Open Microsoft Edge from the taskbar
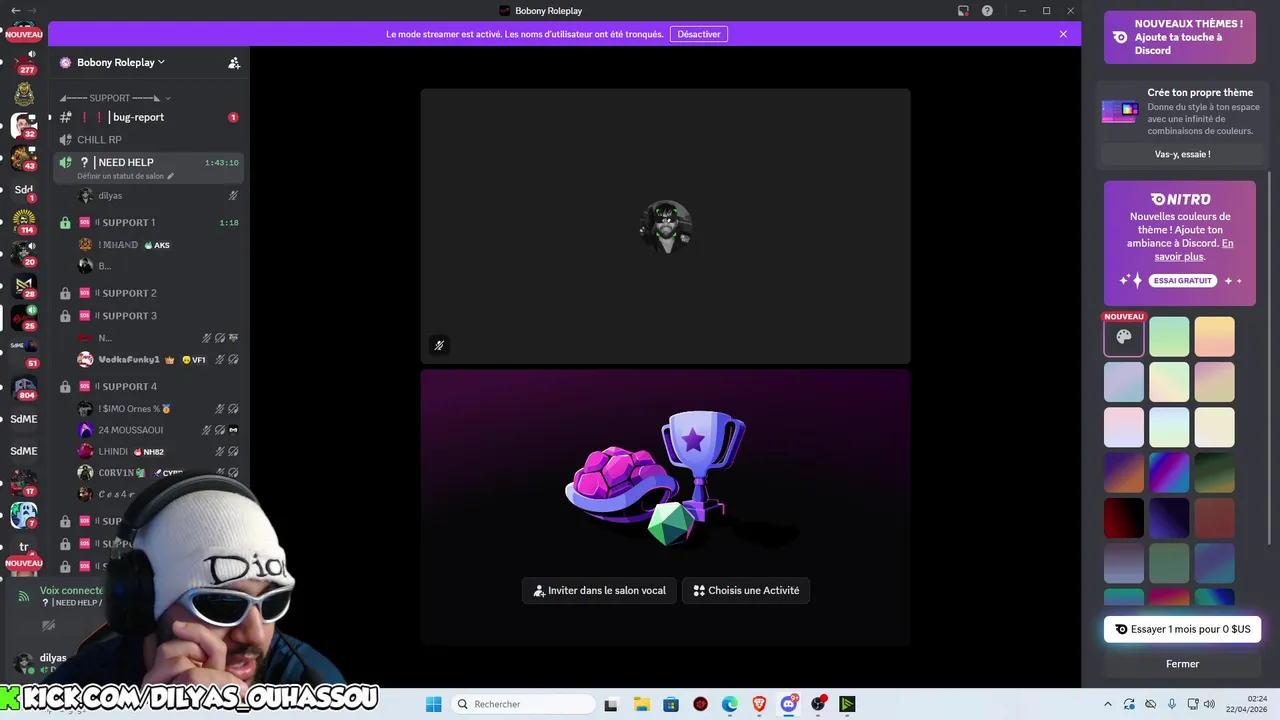The image size is (1280, 720). click(730, 704)
